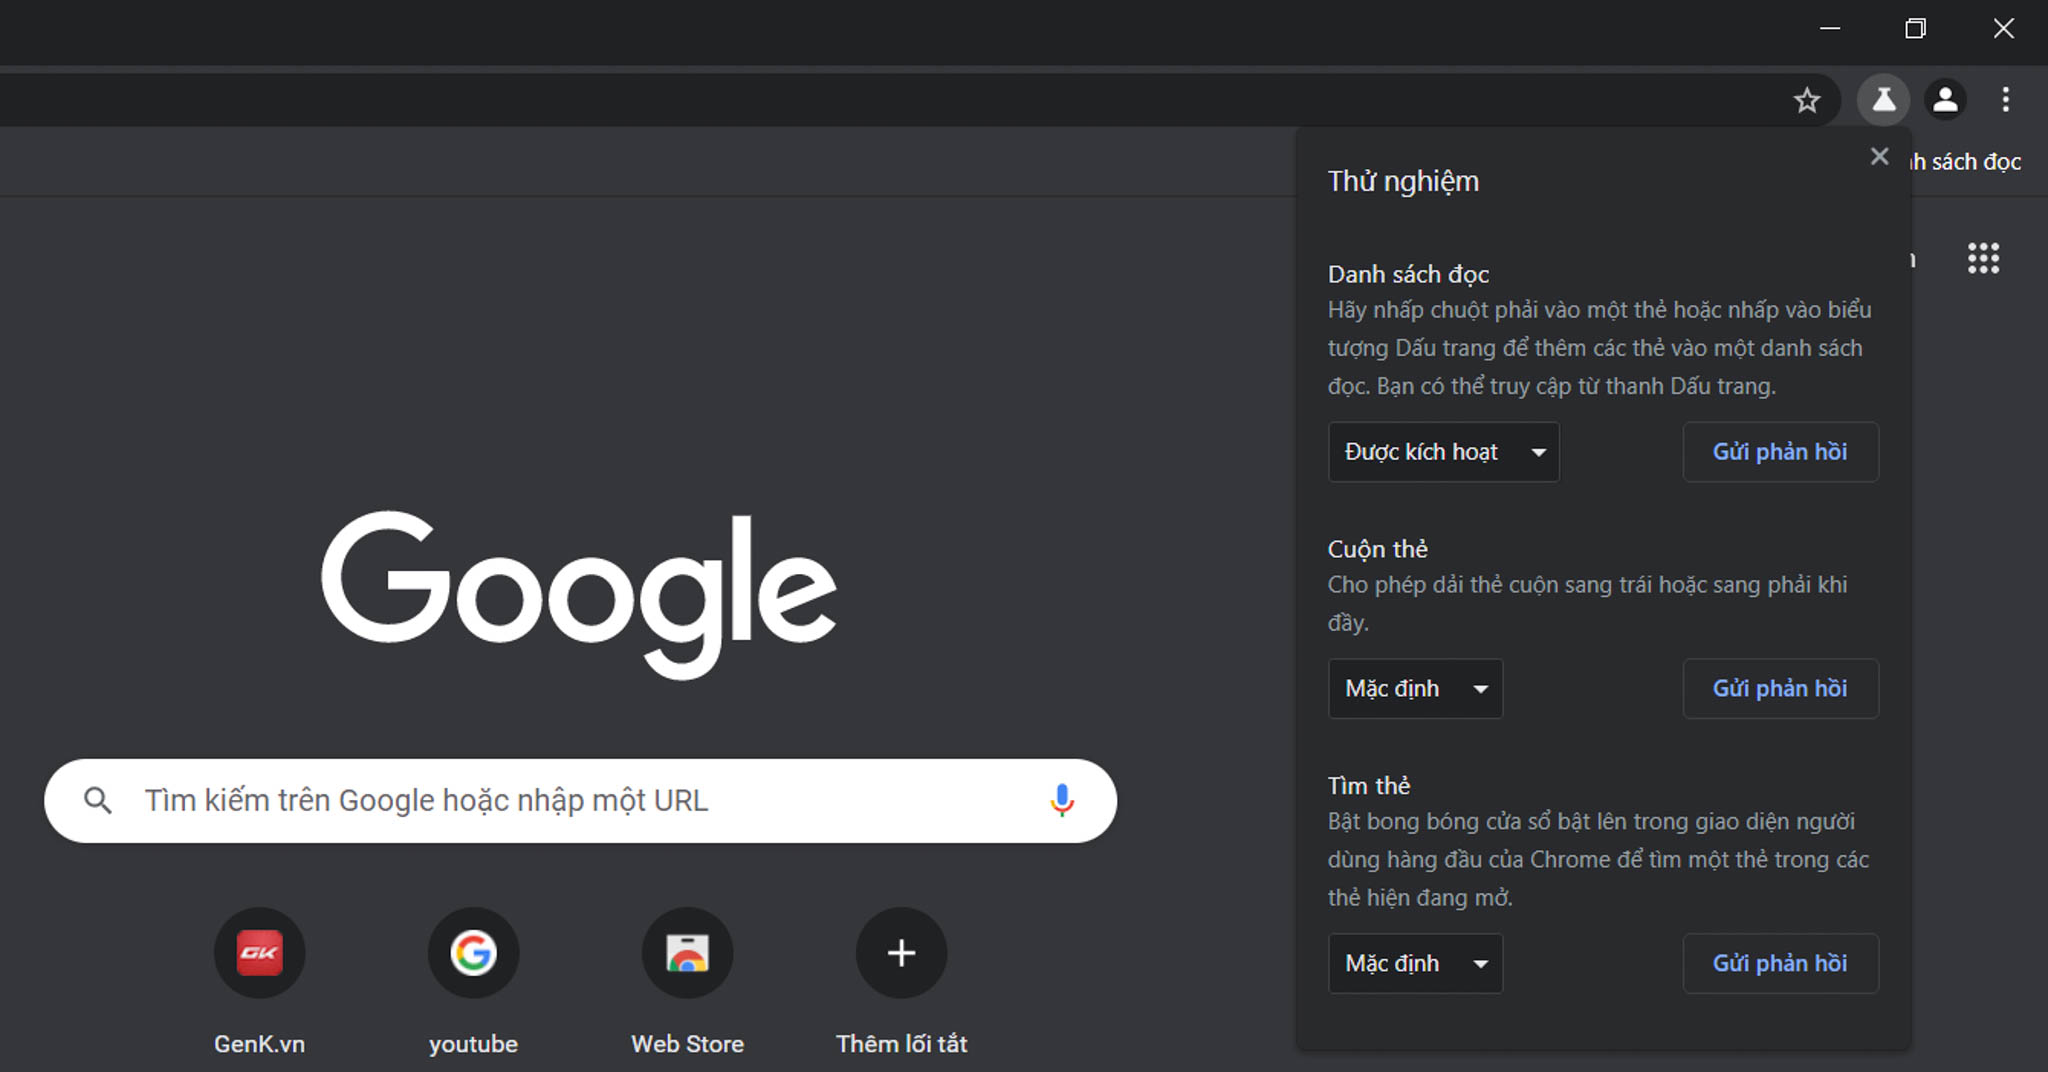
Task: Click Thêm lối tắt plus button
Action: (x=901, y=952)
